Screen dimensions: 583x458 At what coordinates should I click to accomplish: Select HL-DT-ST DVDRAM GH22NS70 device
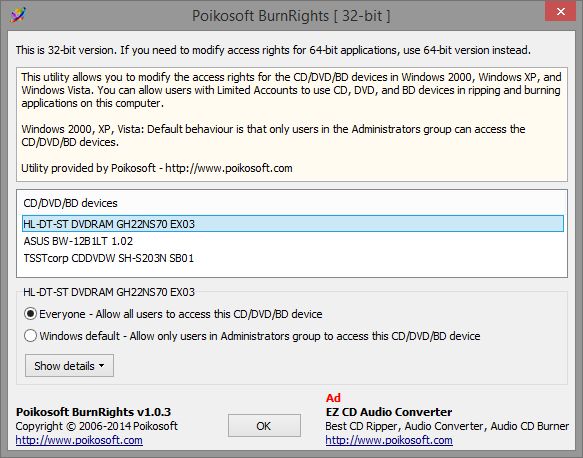coord(293,224)
